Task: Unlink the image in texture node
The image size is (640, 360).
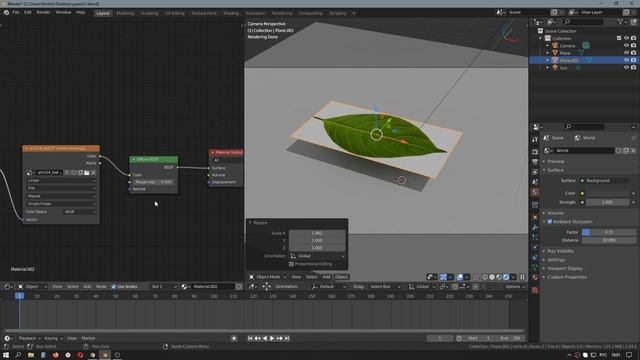Action: pyautogui.click(x=93, y=173)
